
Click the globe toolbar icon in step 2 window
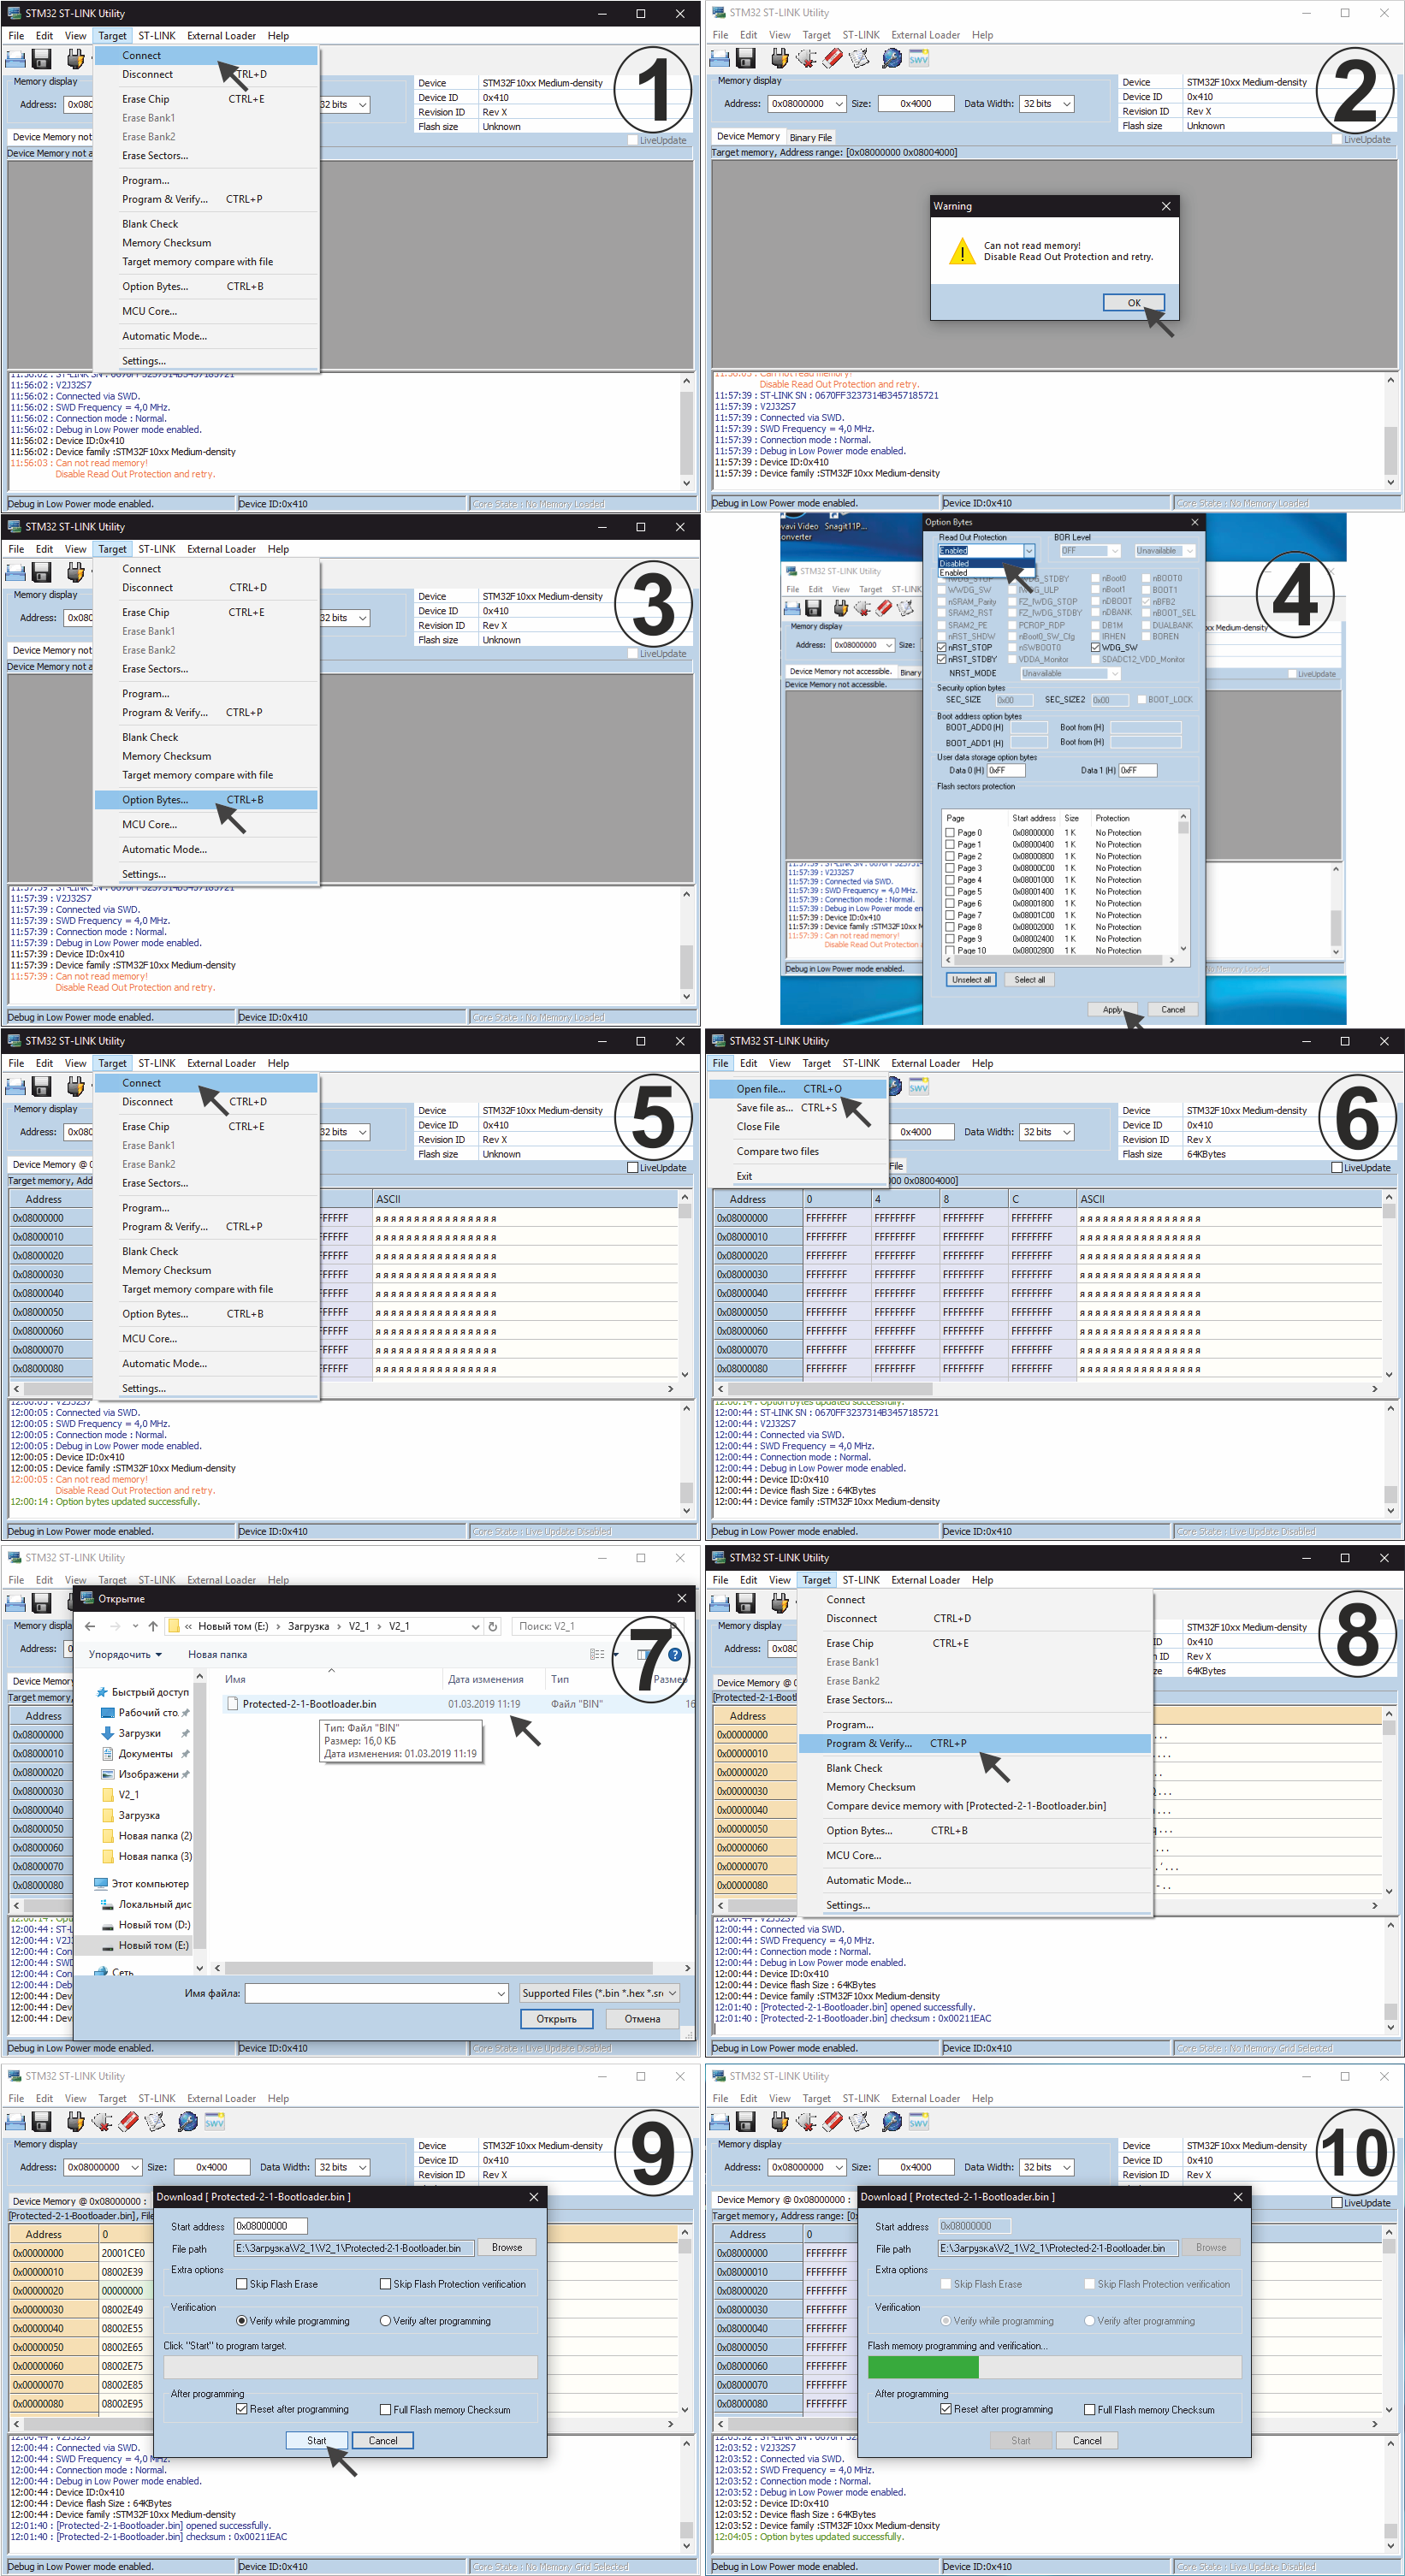click(x=891, y=59)
